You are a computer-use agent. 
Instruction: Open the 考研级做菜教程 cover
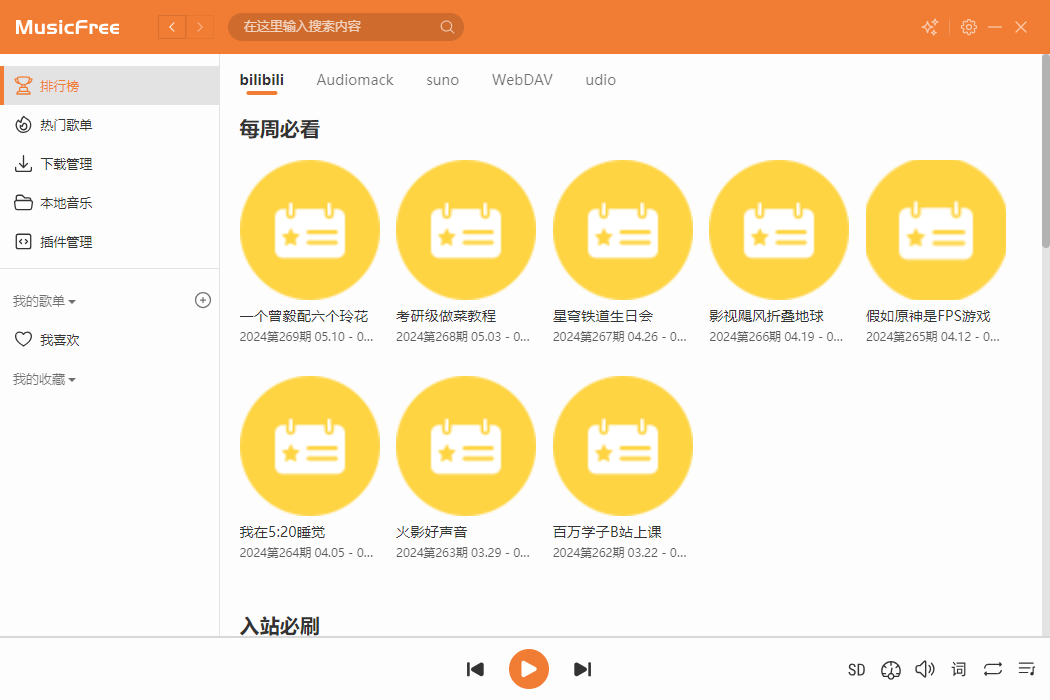point(466,230)
